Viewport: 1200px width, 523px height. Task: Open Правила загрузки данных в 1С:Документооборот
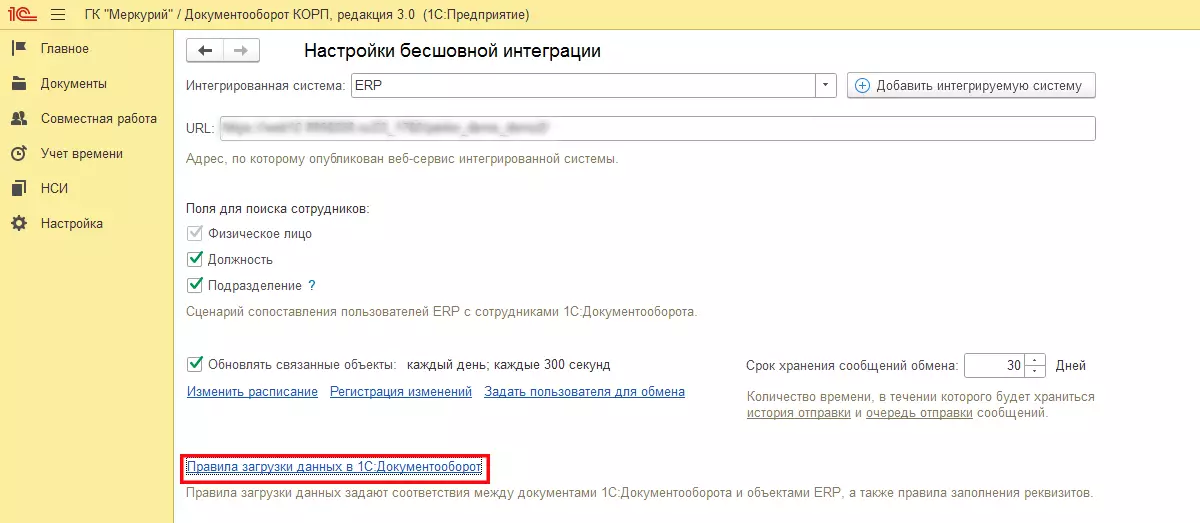pyautogui.click(x=334, y=467)
